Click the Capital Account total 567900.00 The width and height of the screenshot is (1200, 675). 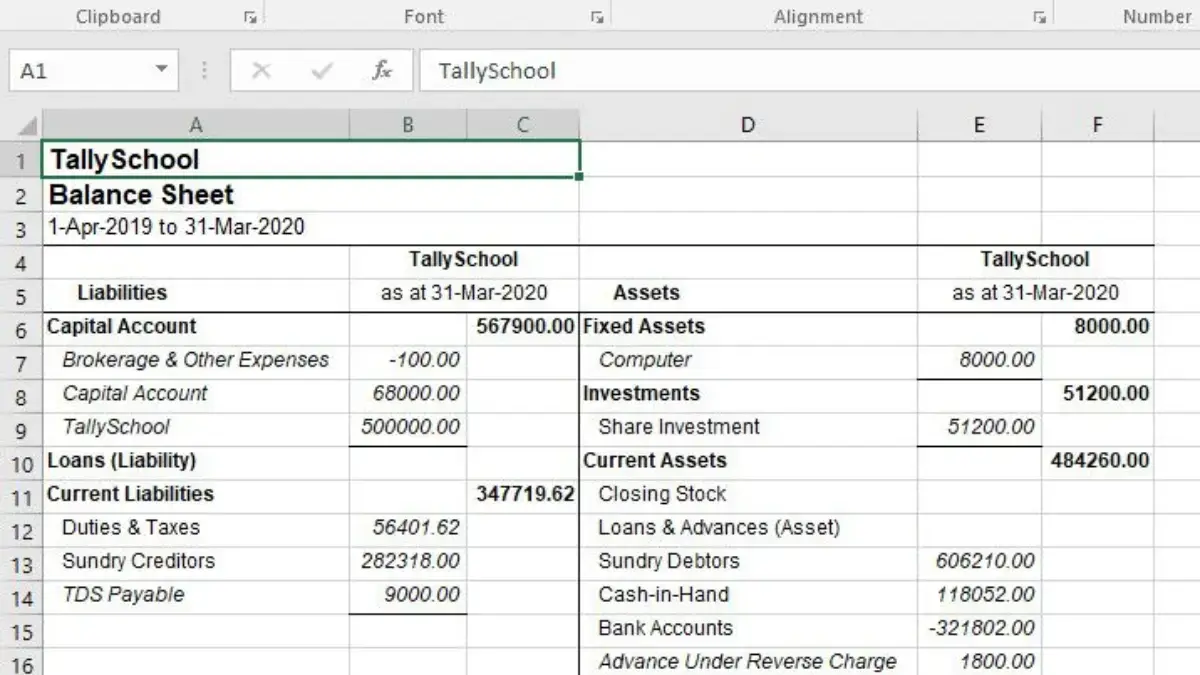tap(523, 327)
